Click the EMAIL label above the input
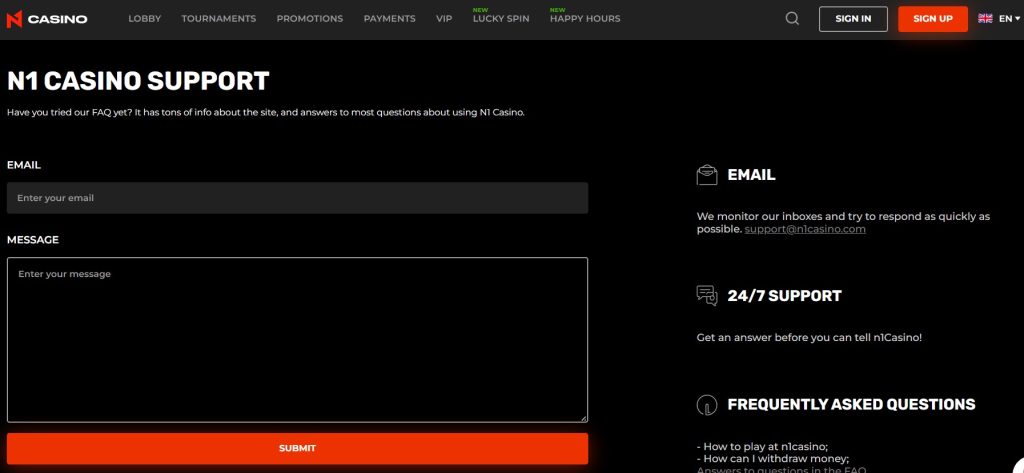Screen dimensions: 1024x473 pos(24,165)
